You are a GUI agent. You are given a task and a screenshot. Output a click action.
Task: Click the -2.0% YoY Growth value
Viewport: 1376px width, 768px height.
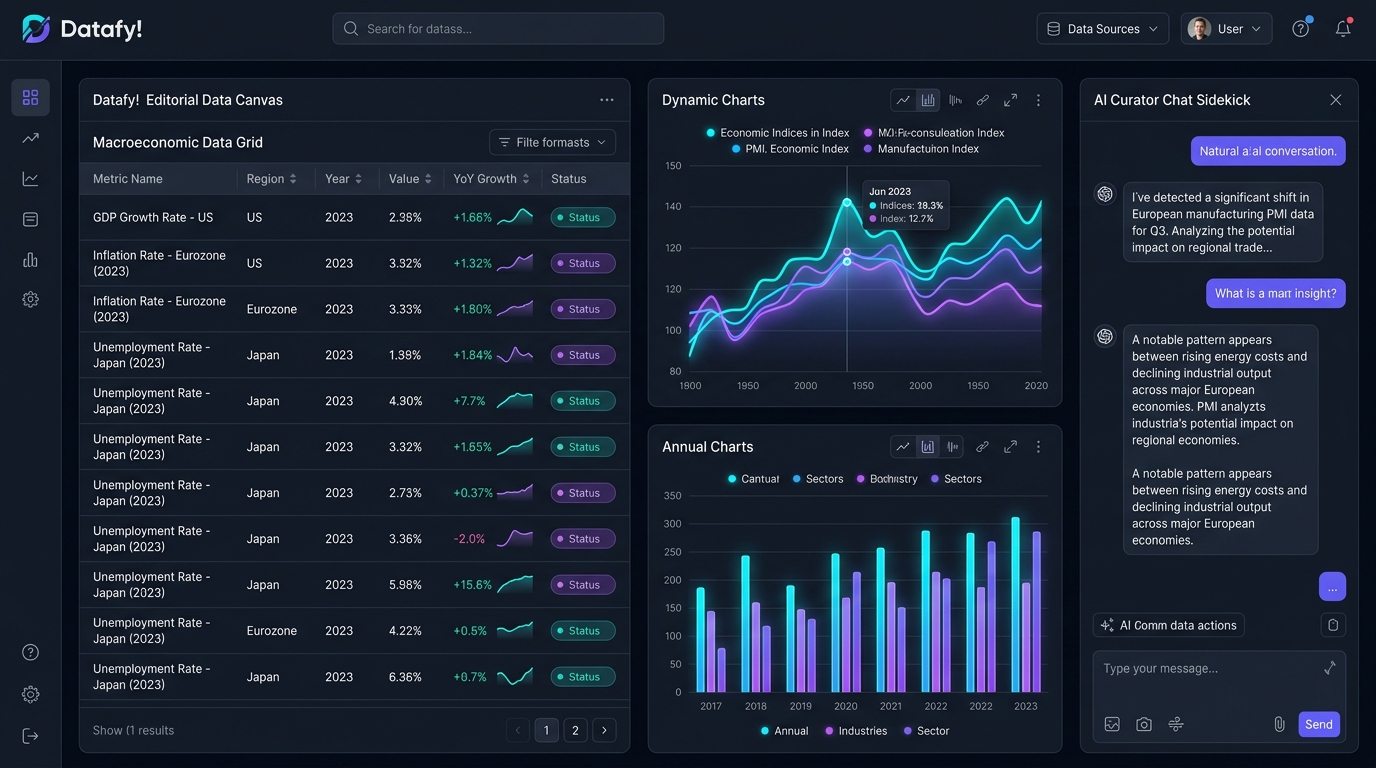tap(469, 539)
